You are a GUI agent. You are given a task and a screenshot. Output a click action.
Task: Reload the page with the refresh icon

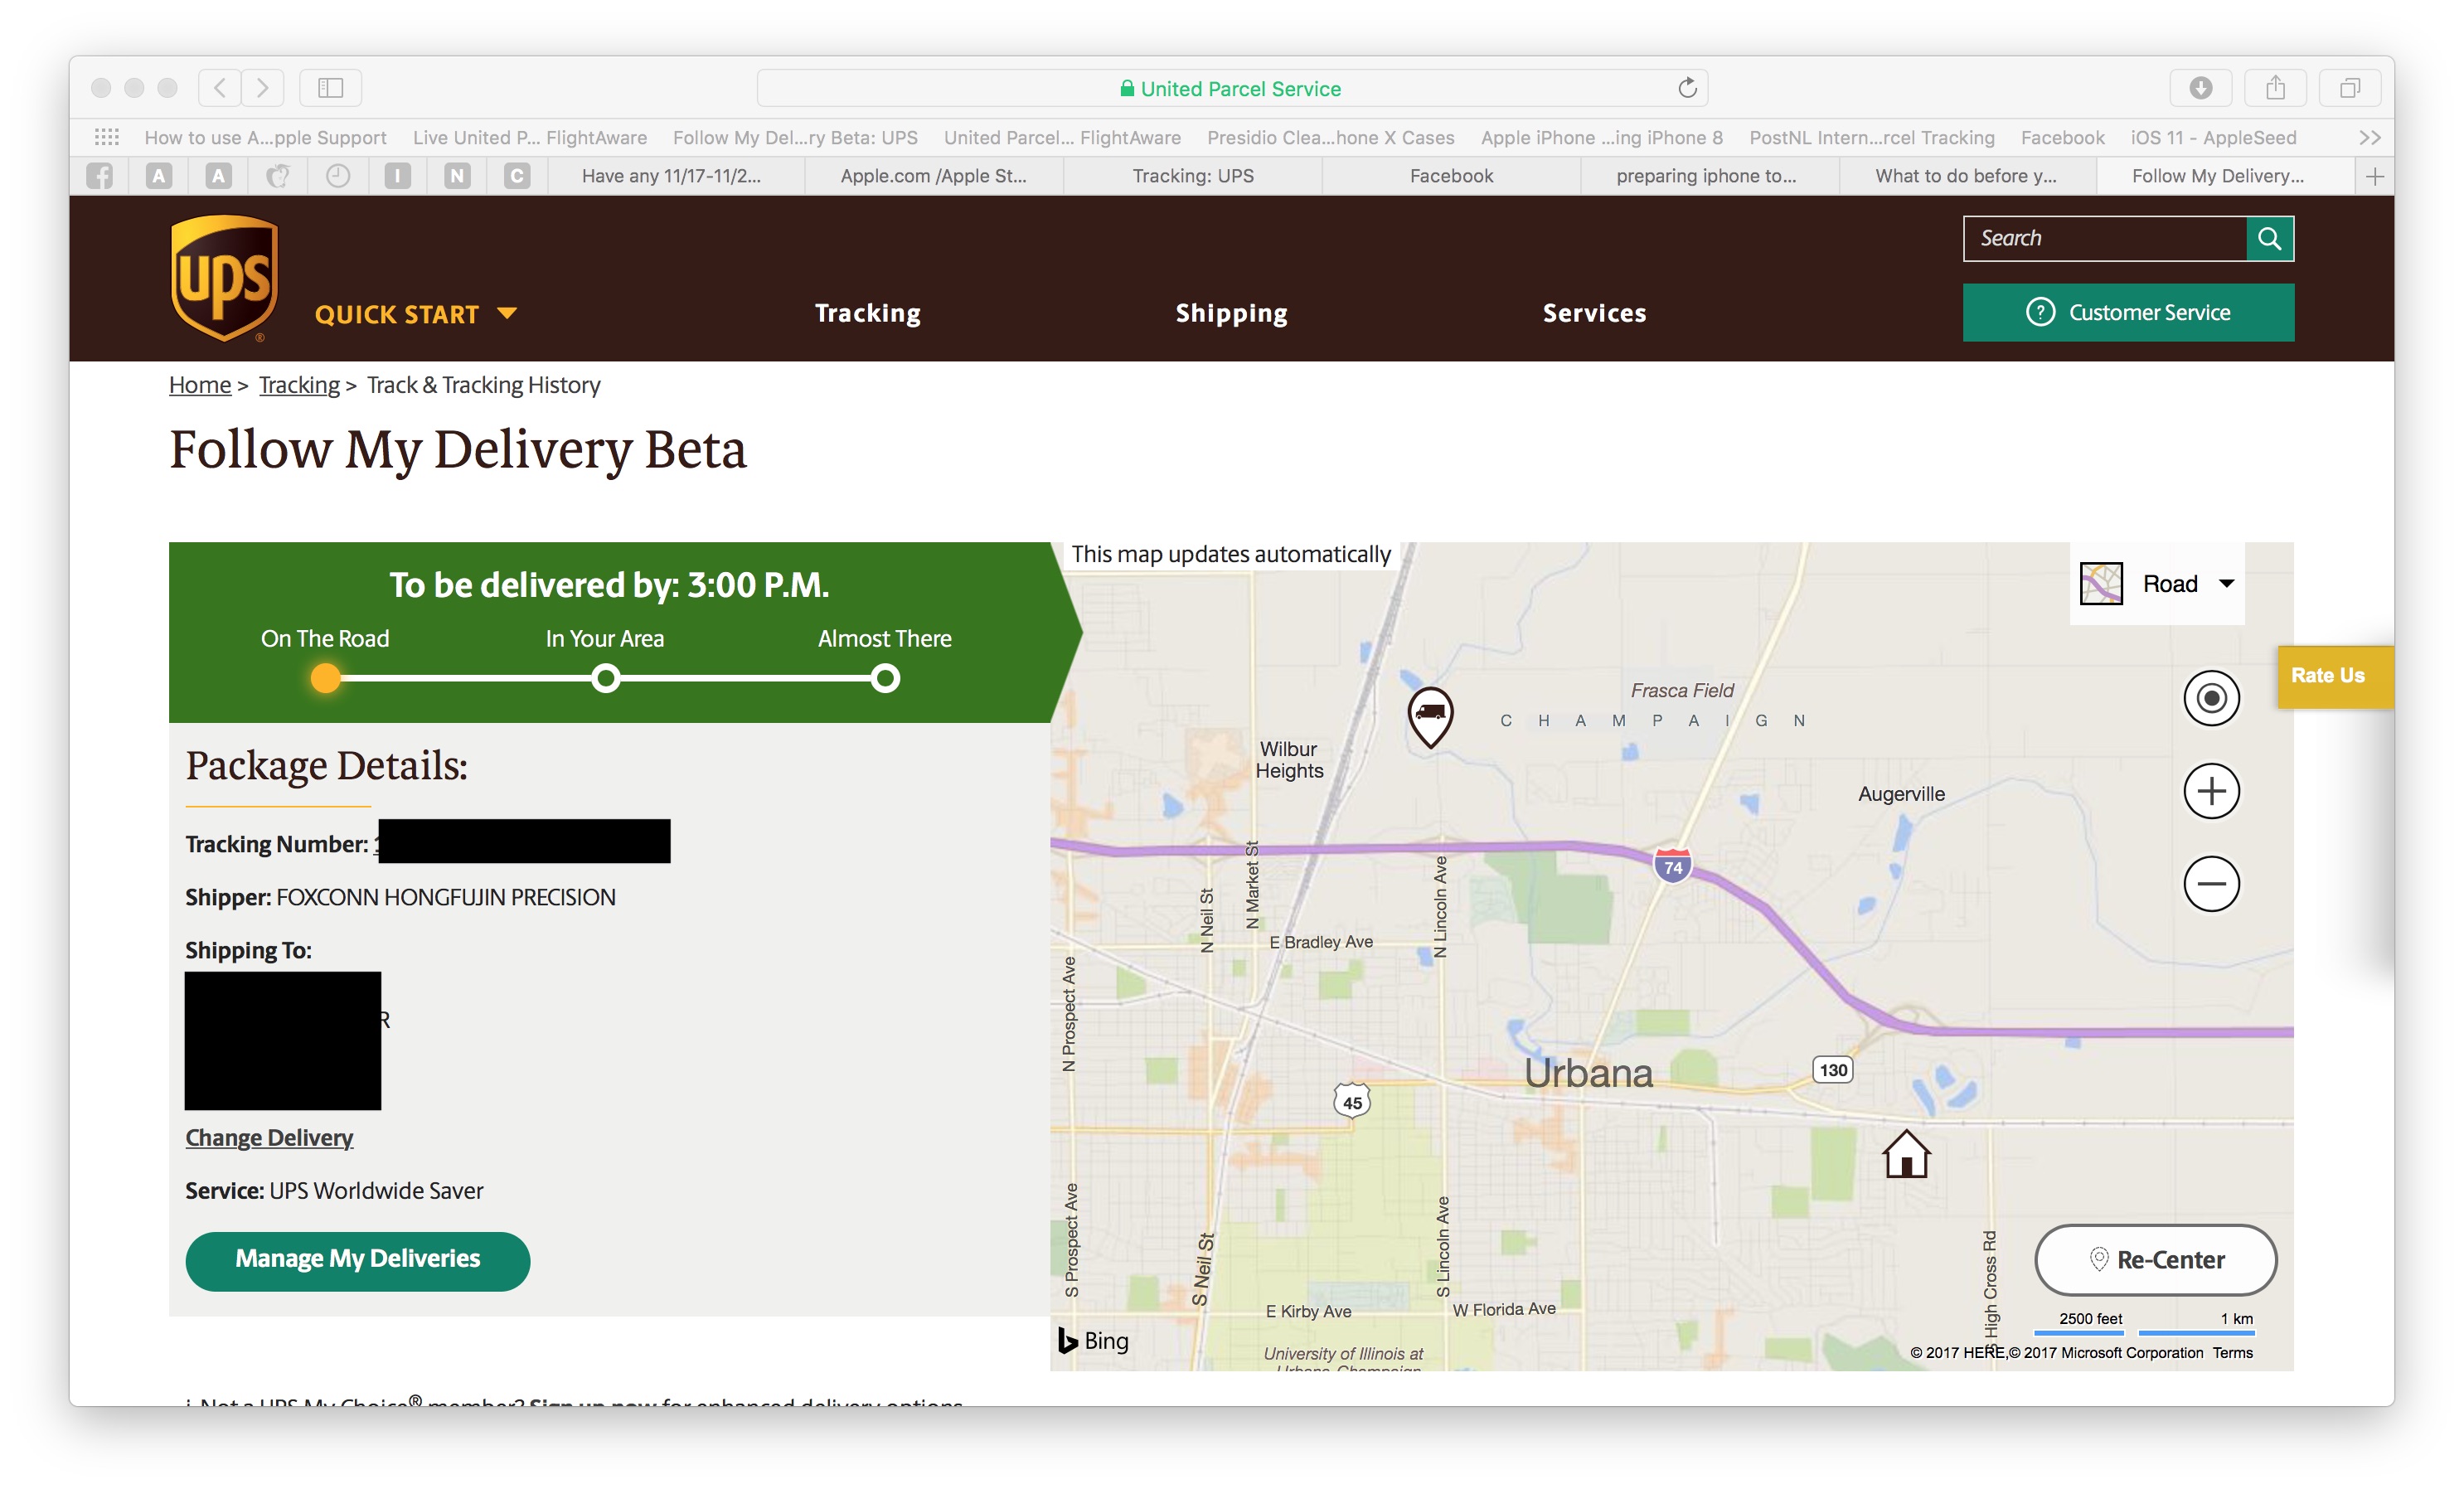[x=1687, y=88]
